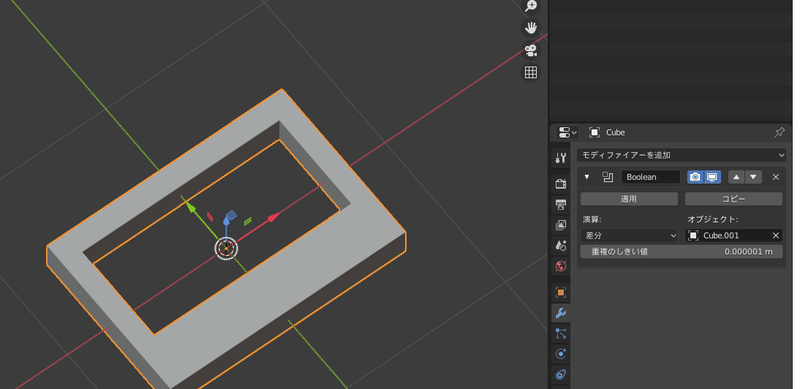Click the Boolean modifier type icon
800x389 pixels.
(607, 177)
